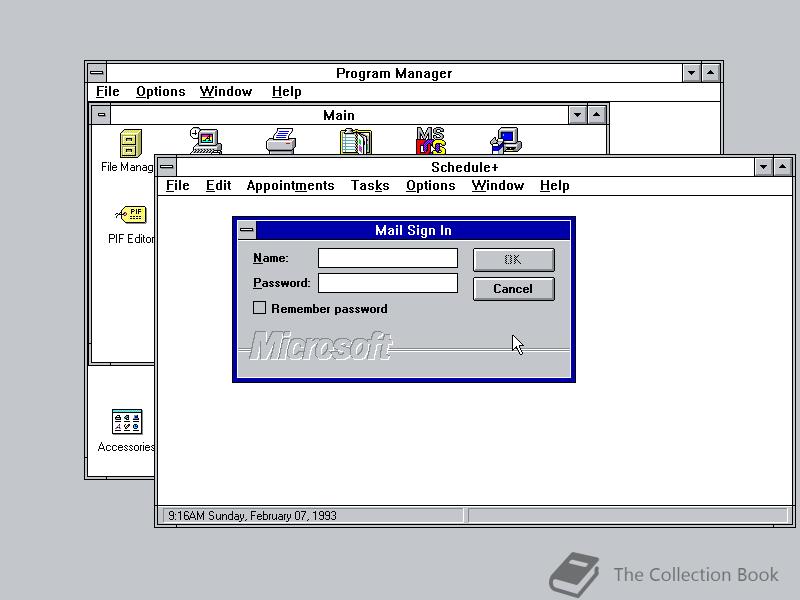Click the status bar date and time text
Viewport: 800px width, 600px height.
click(x=252, y=516)
